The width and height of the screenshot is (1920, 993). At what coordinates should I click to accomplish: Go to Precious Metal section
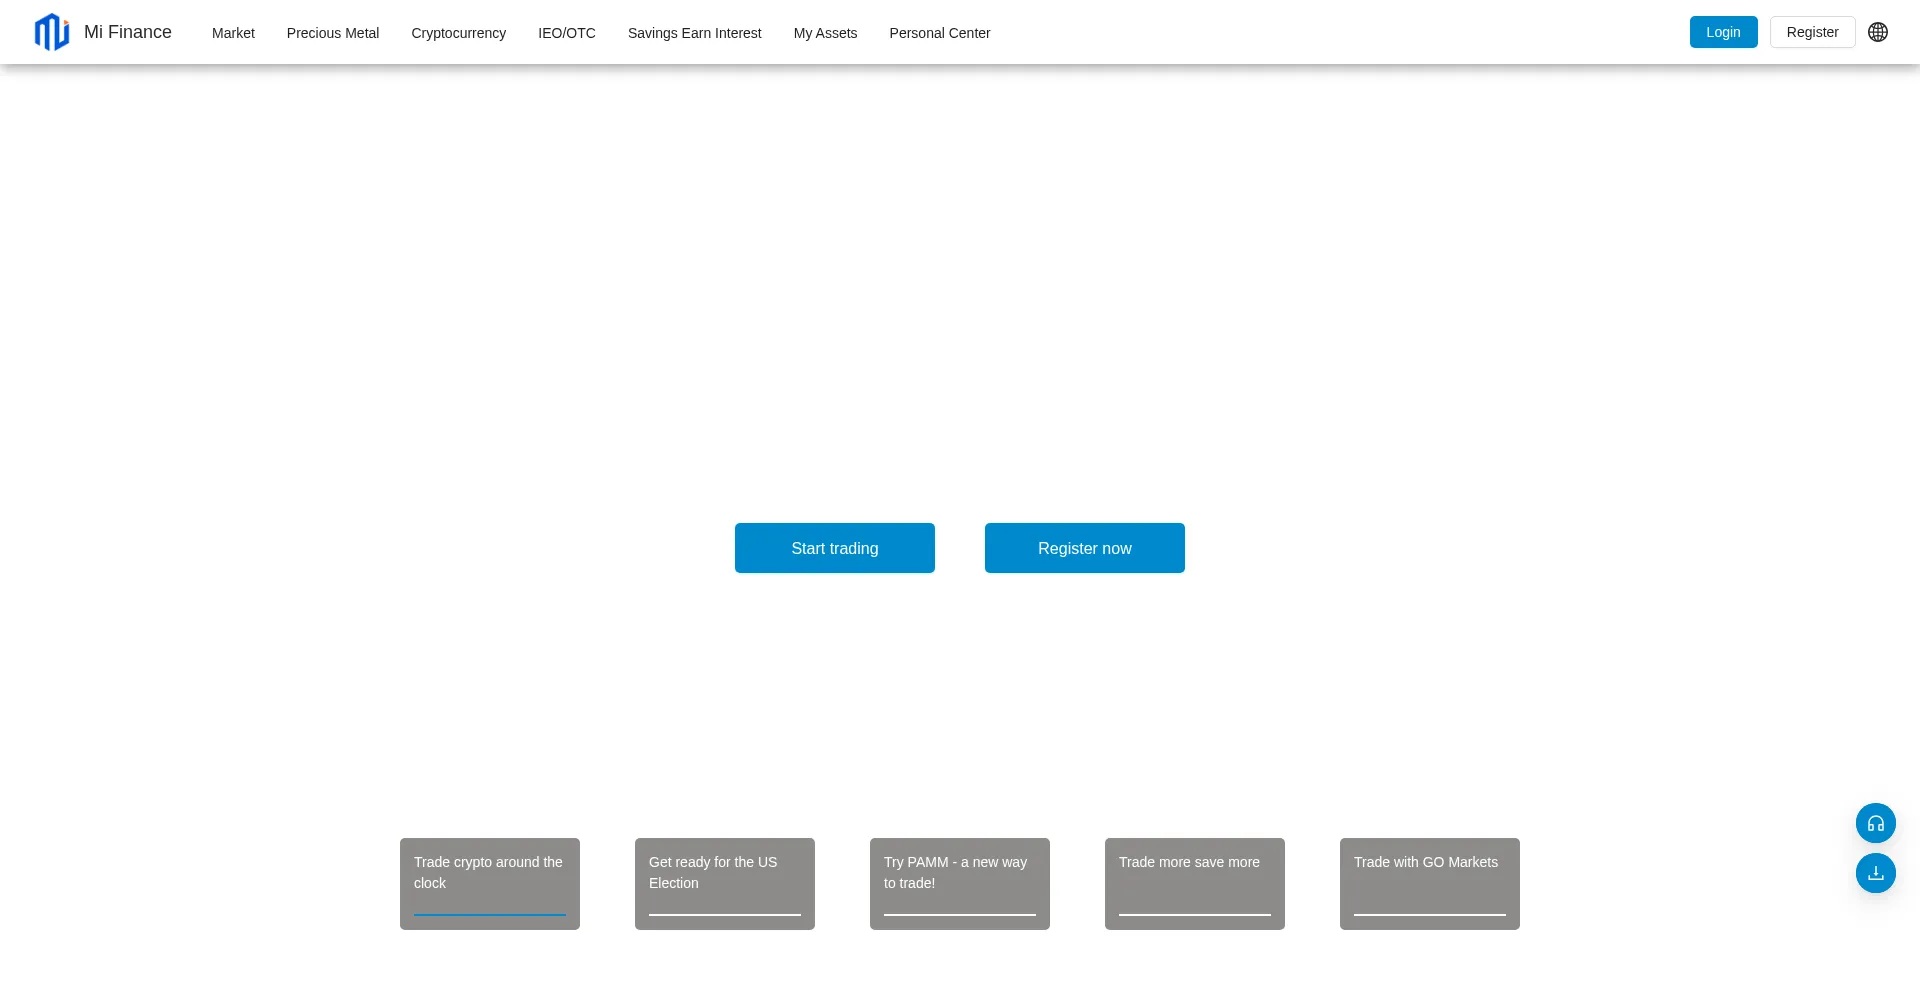[333, 33]
